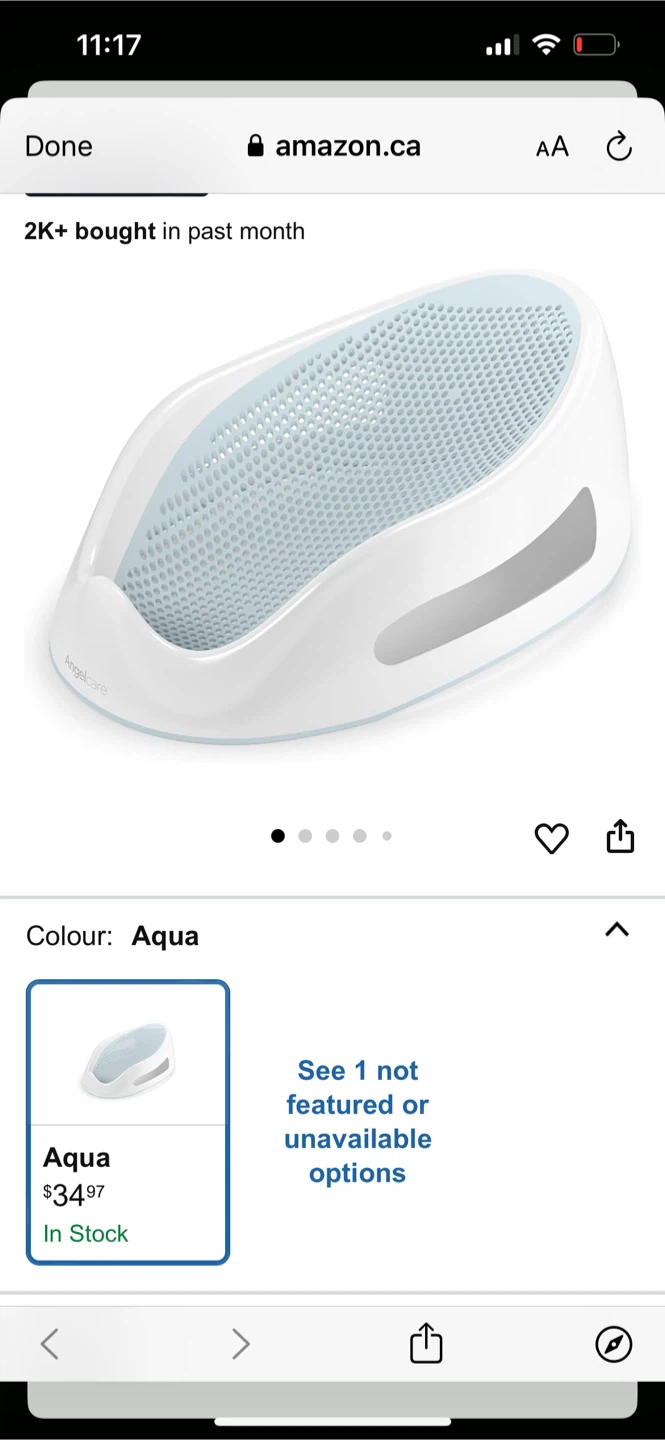The height and width of the screenshot is (1440, 665).
Task: Tap the amazon.ca address text
Action: [x=348, y=146]
